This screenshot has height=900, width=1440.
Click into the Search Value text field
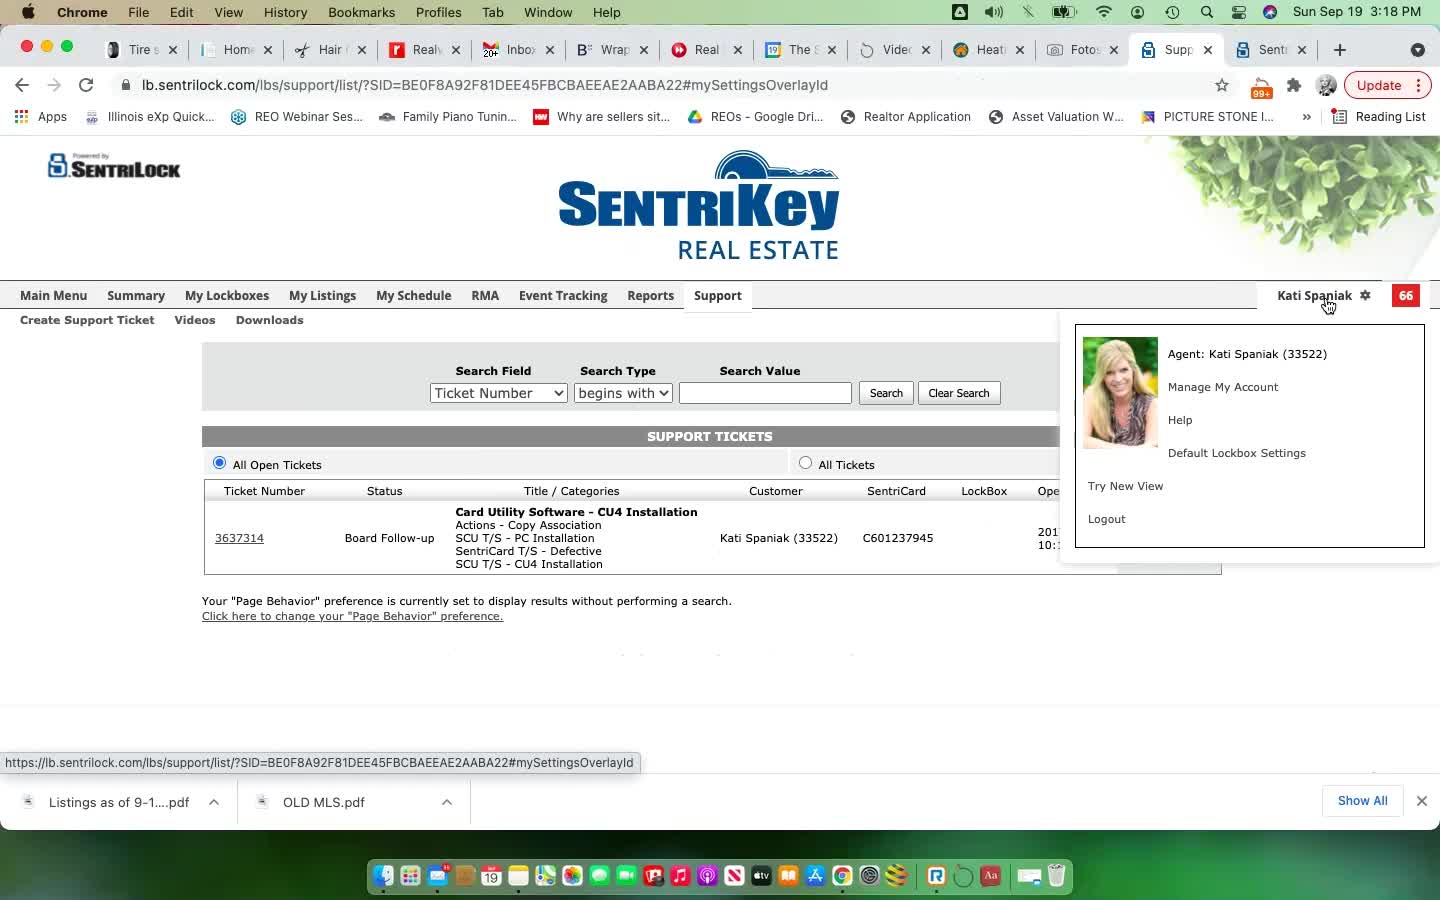tap(765, 393)
